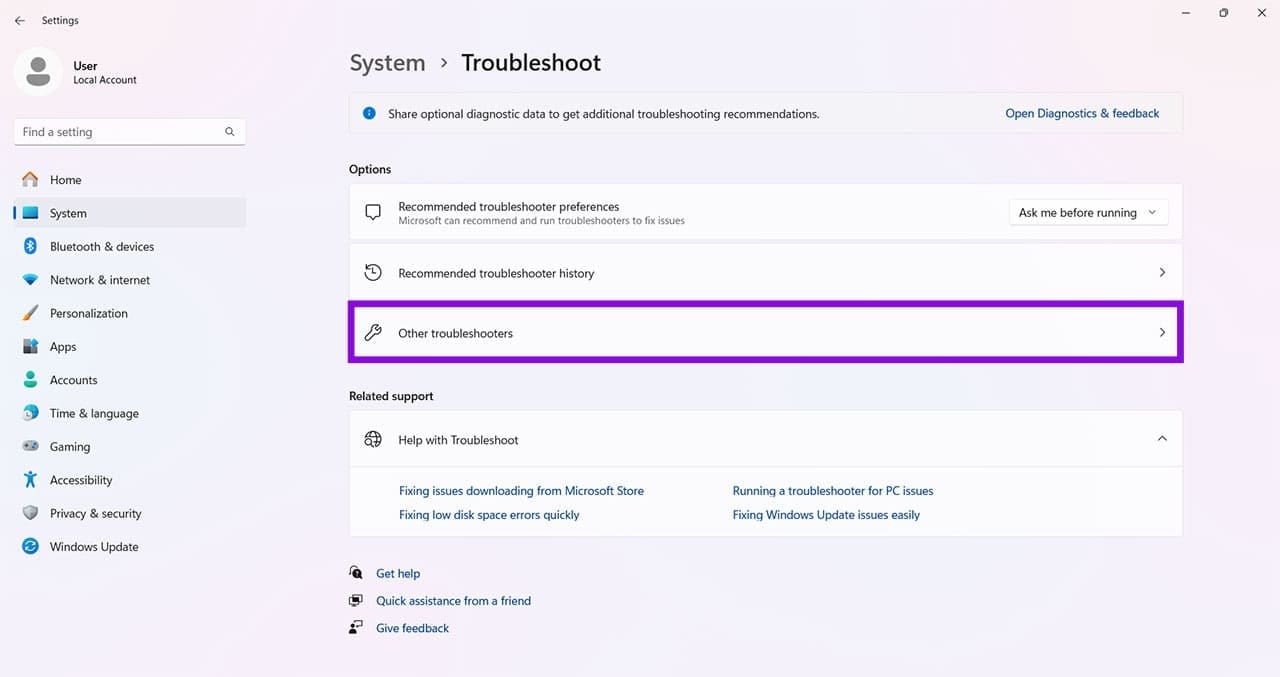Open Diagnostics & feedback link

click(1082, 114)
